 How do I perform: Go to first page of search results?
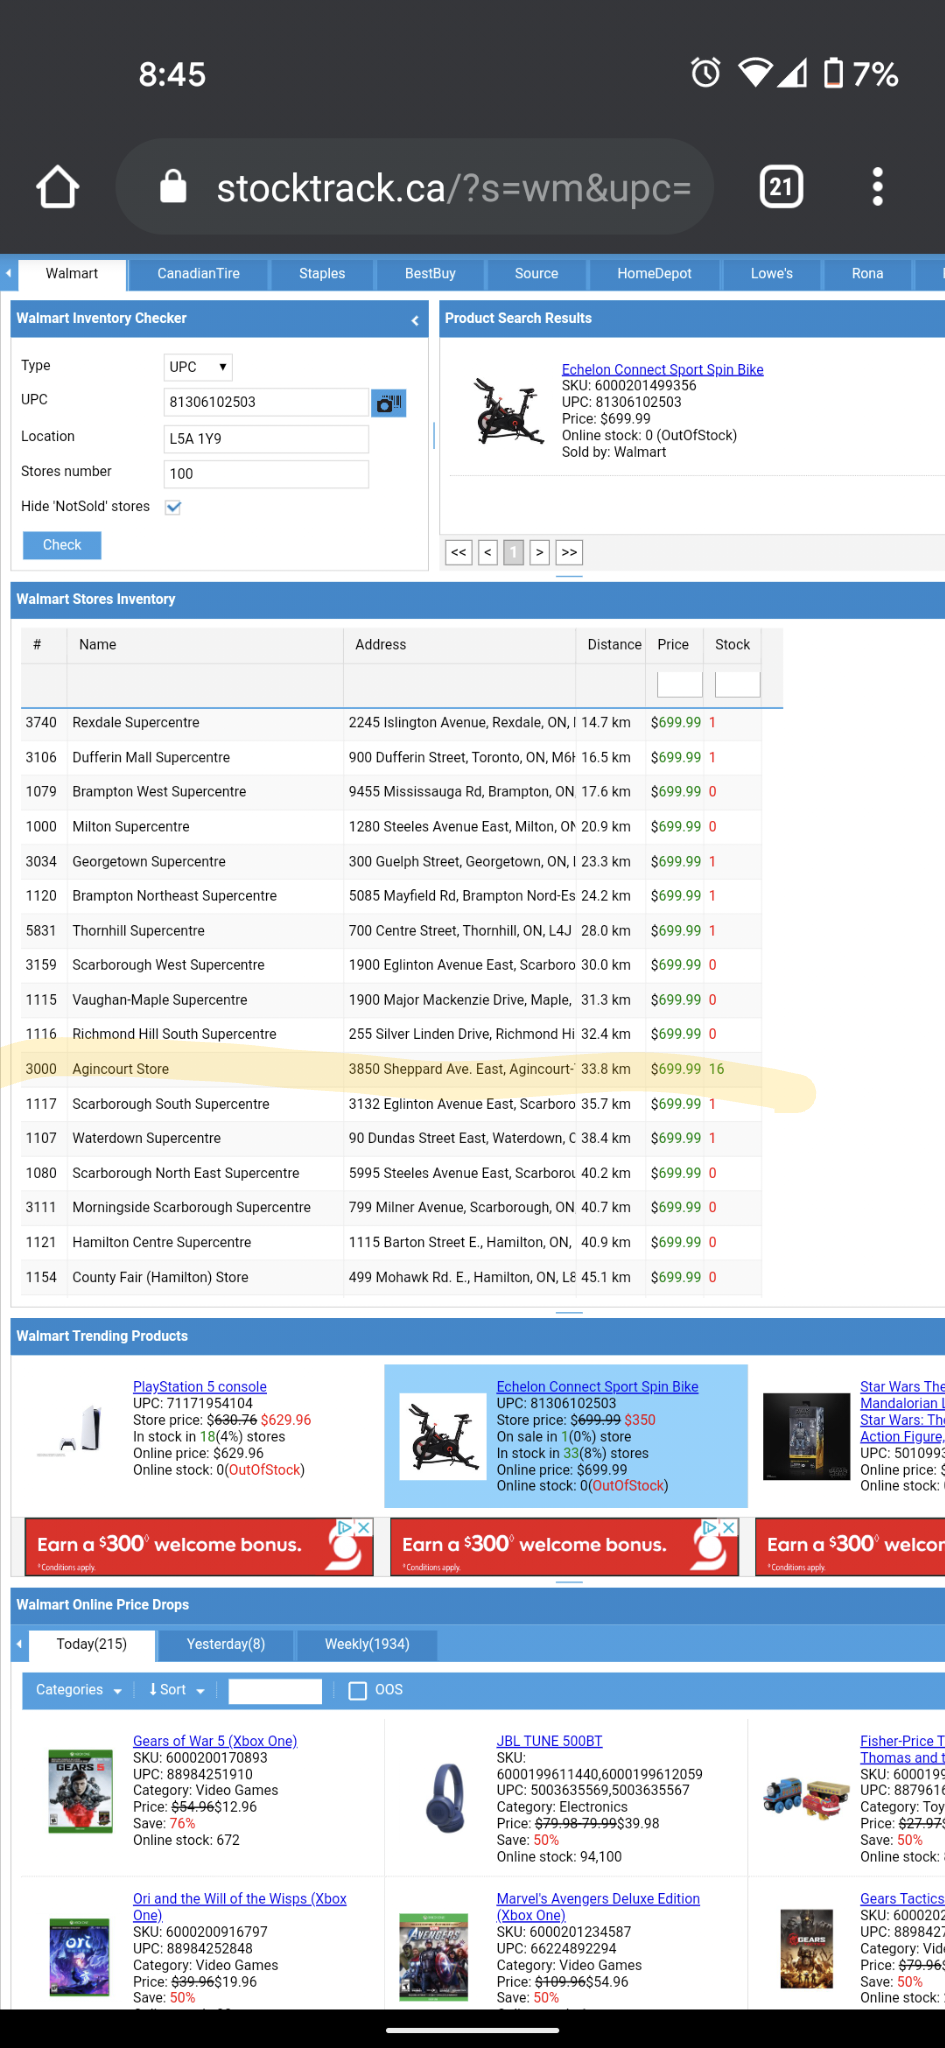459,552
